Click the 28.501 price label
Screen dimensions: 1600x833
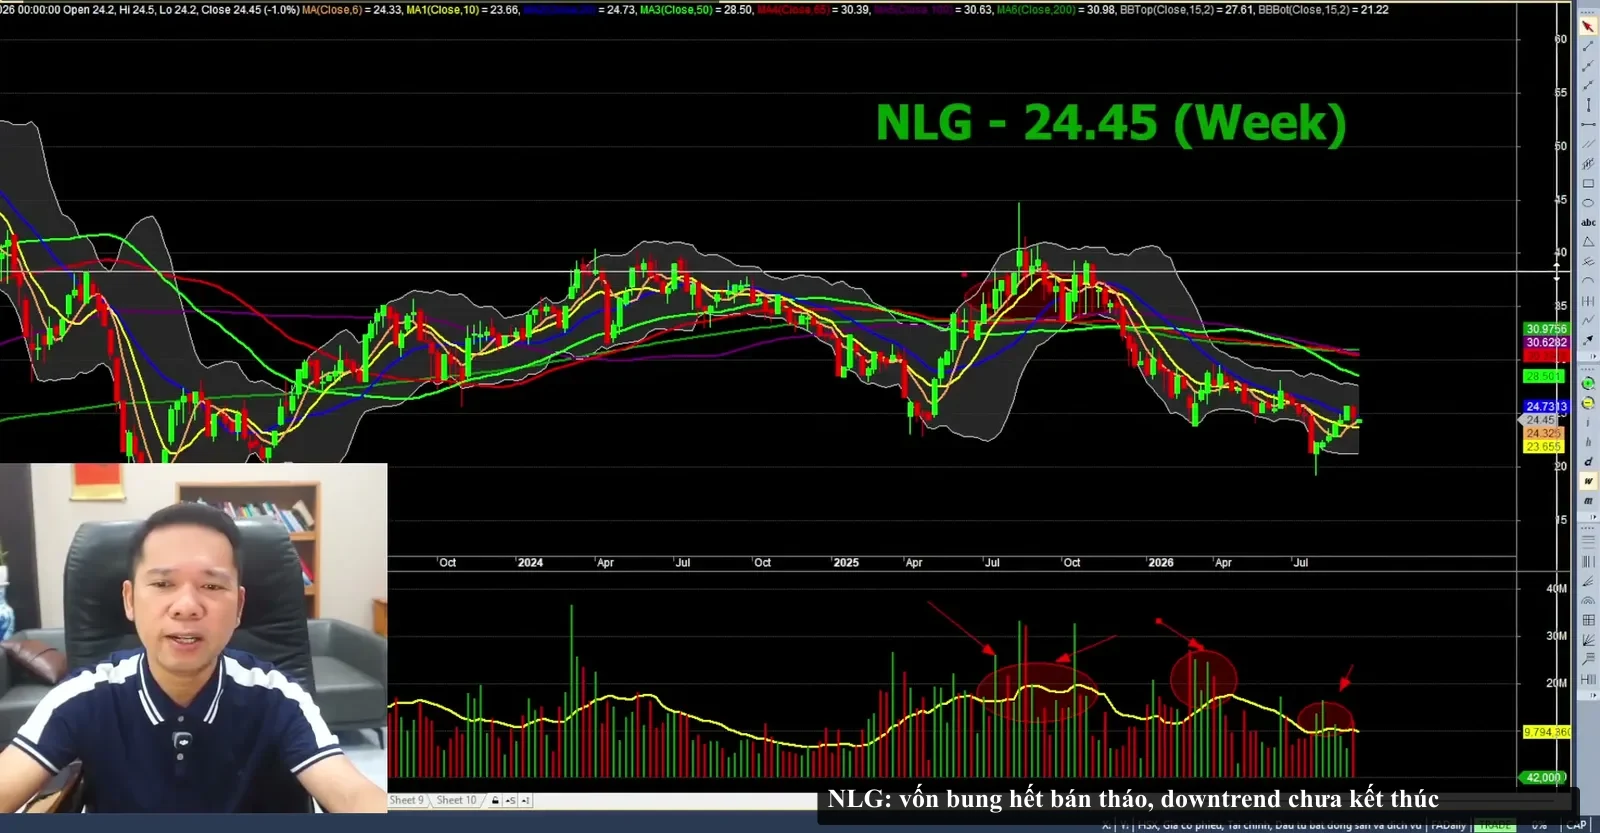(1543, 376)
